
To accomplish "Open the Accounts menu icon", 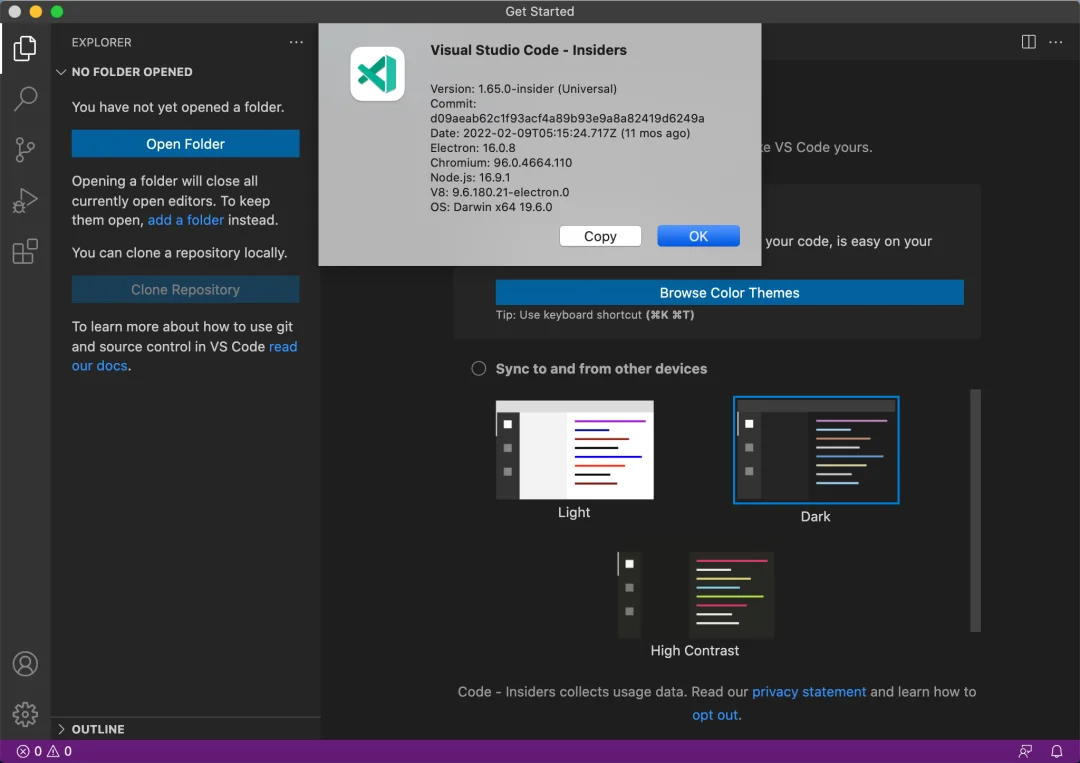I will (x=25, y=664).
